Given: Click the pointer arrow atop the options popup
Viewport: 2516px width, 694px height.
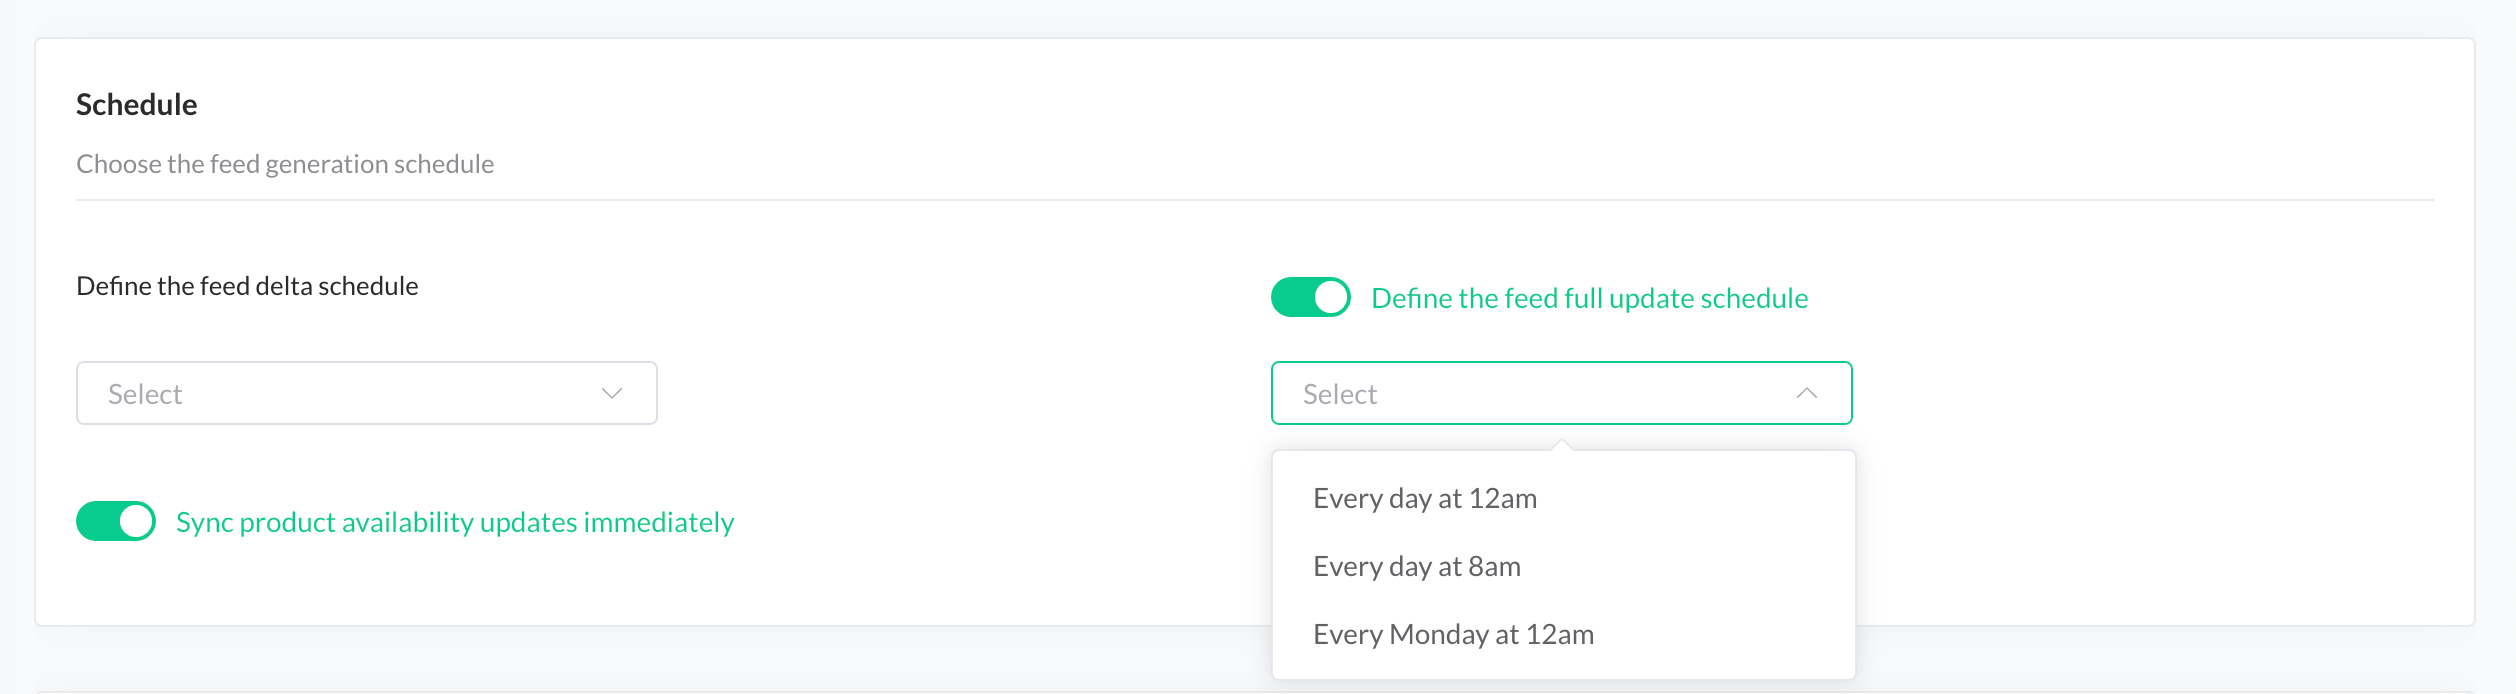Looking at the screenshot, I should pyautogui.click(x=1561, y=445).
